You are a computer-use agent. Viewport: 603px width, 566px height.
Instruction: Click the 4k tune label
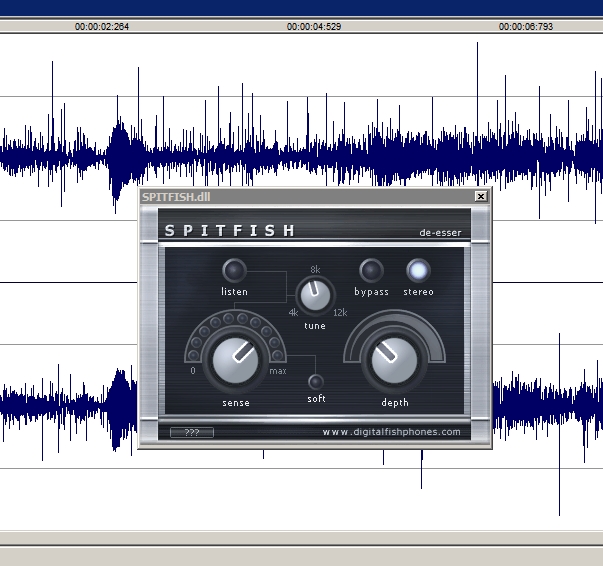293,313
